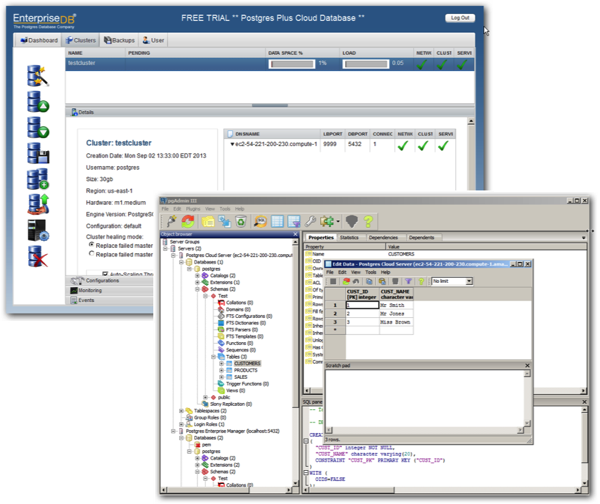Open object properties from pgAdmin toolbar

[208, 221]
